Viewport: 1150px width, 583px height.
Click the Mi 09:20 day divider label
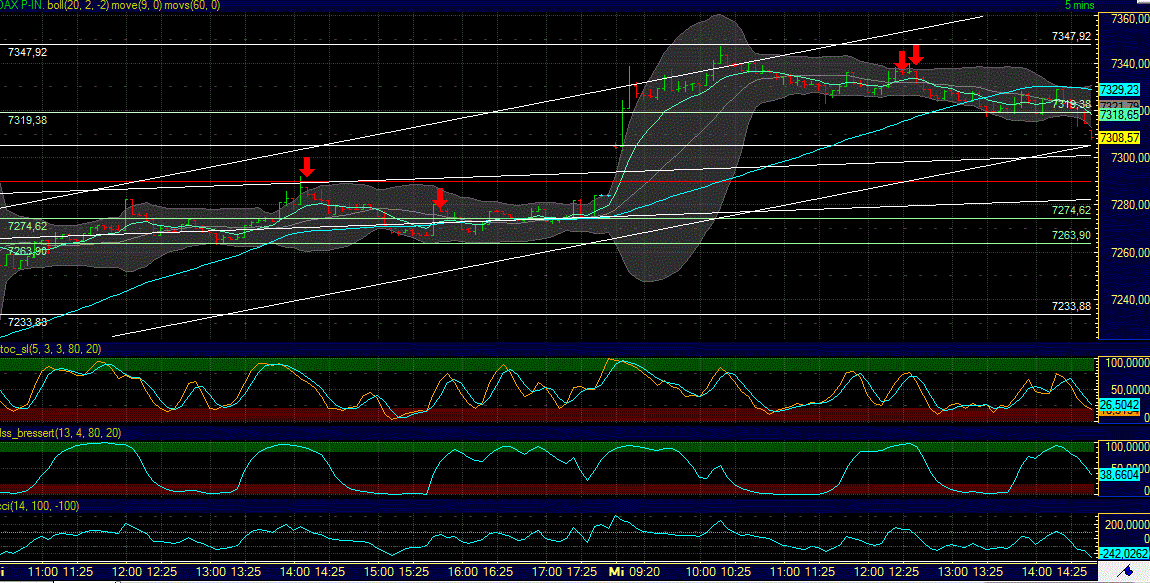[634, 571]
